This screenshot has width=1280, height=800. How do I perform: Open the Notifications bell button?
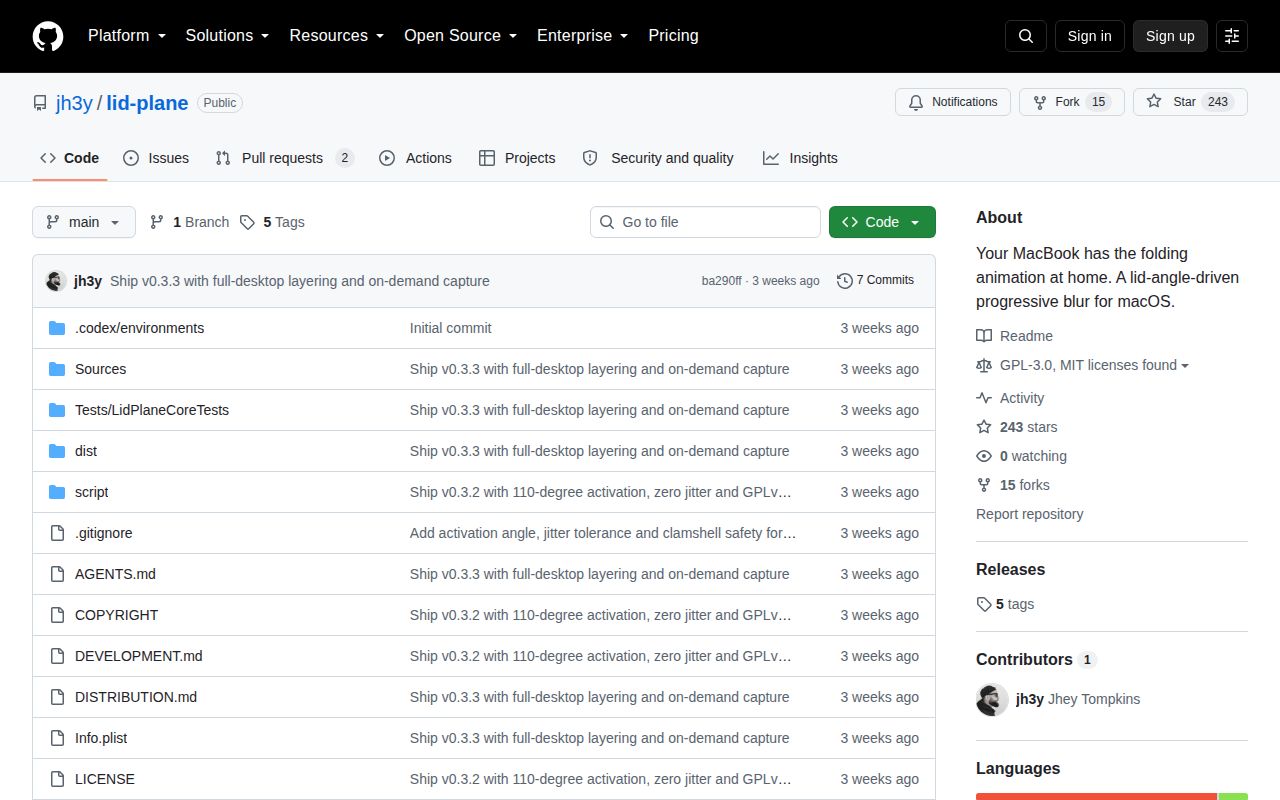pos(953,102)
